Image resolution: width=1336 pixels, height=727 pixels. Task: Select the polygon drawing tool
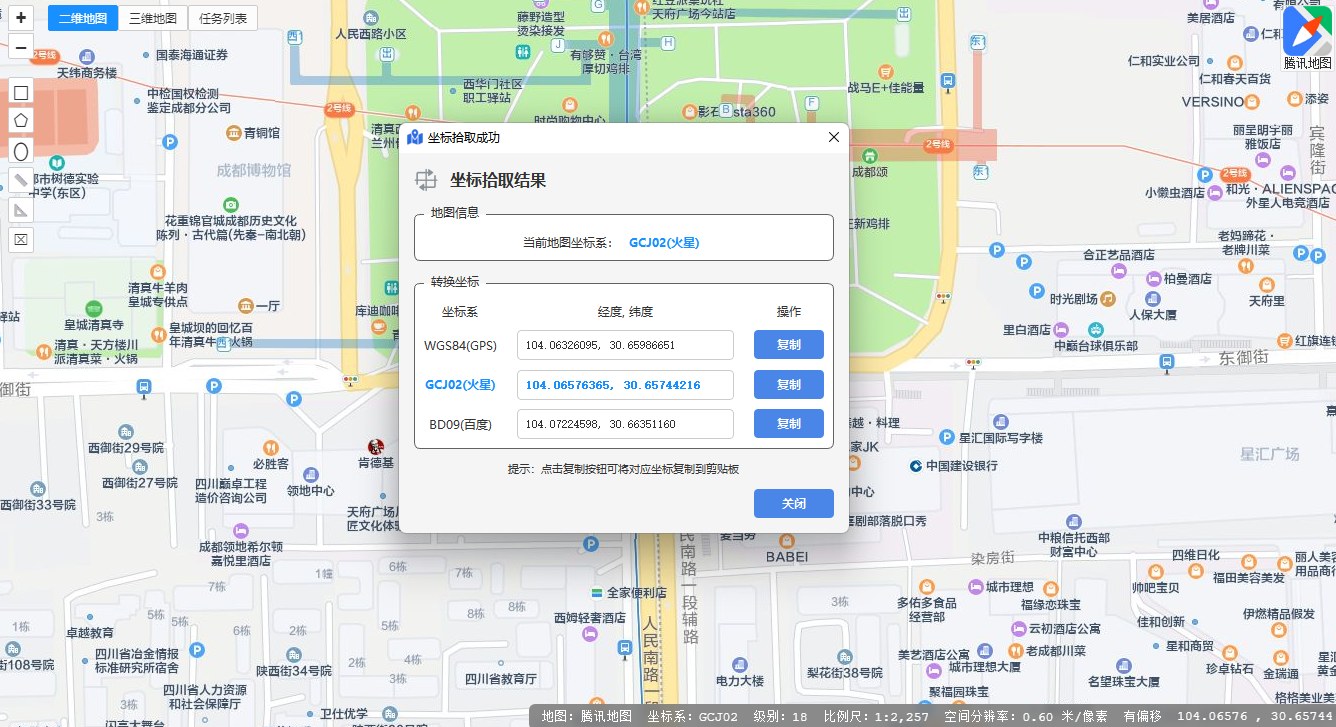pyautogui.click(x=21, y=121)
